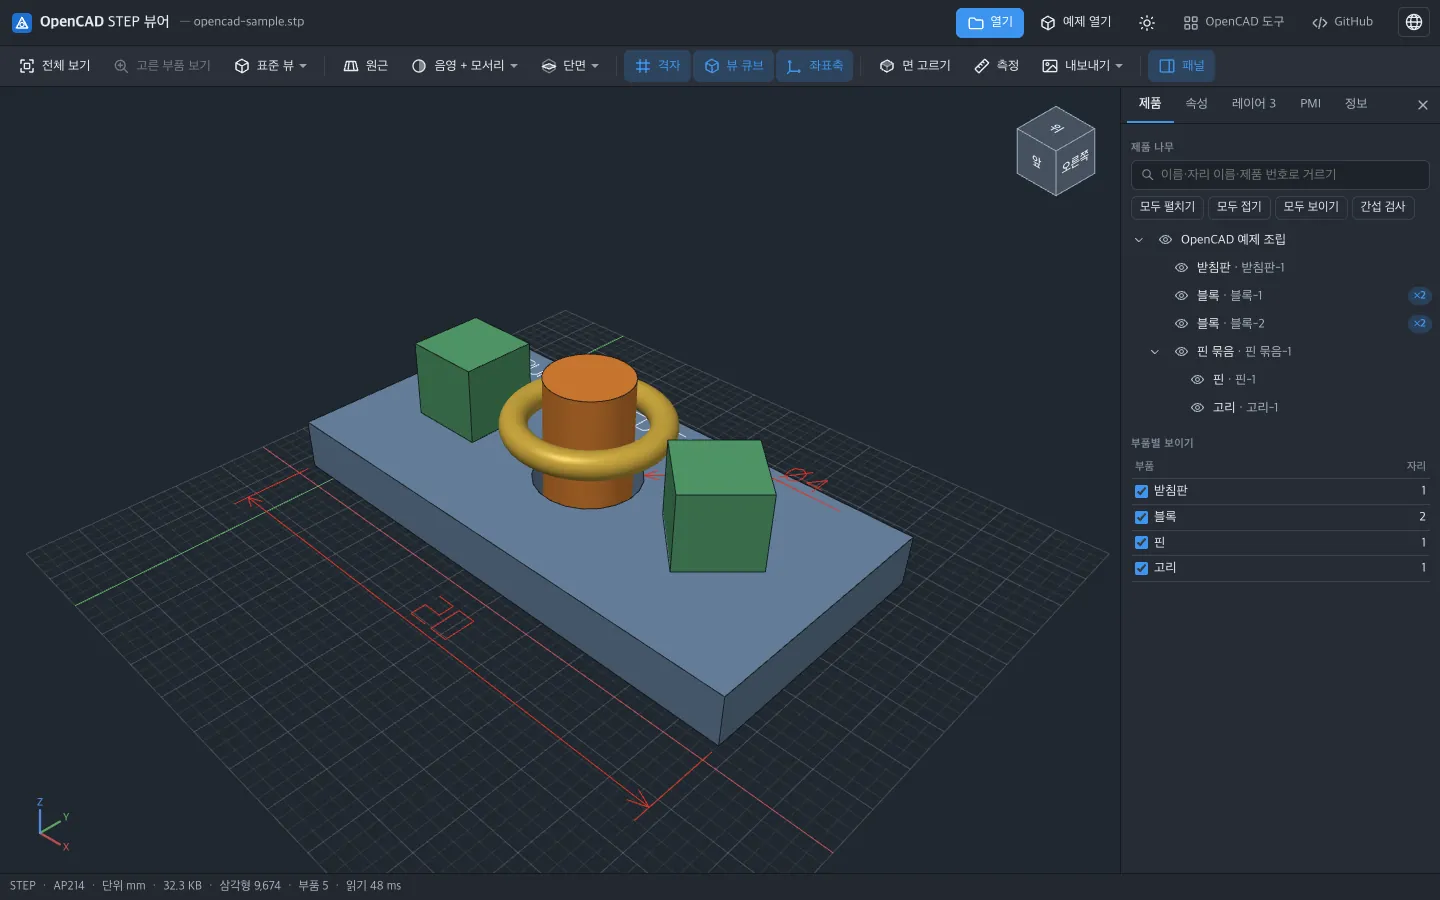Switch to the 레이어 3 tab
The height and width of the screenshot is (900, 1440).
[1253, 104]
